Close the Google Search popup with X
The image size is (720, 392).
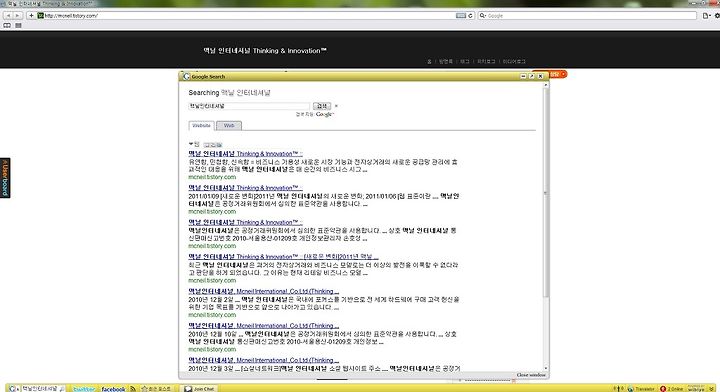click(540, 76)
